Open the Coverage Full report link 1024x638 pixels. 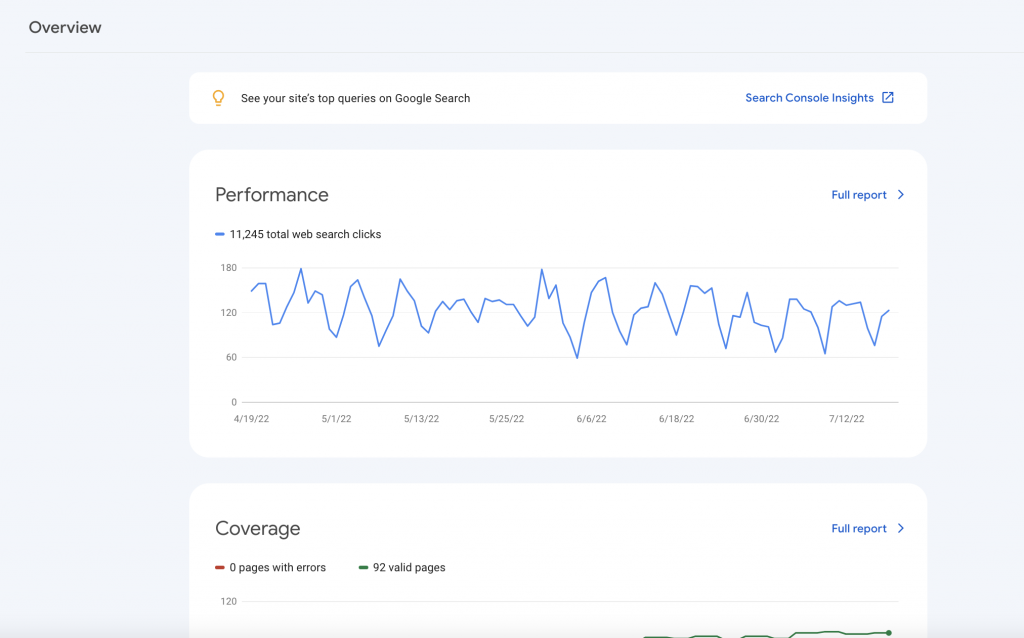point(859,528)
